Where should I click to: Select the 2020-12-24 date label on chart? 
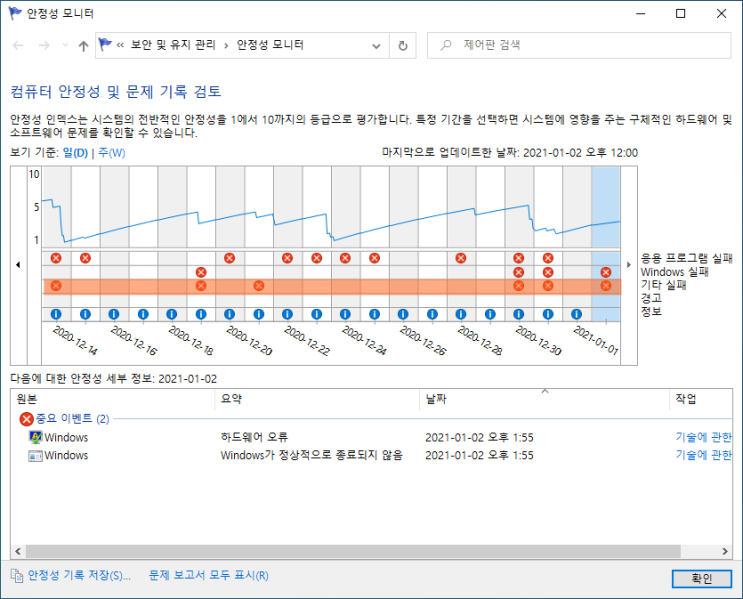pos(364,340)
